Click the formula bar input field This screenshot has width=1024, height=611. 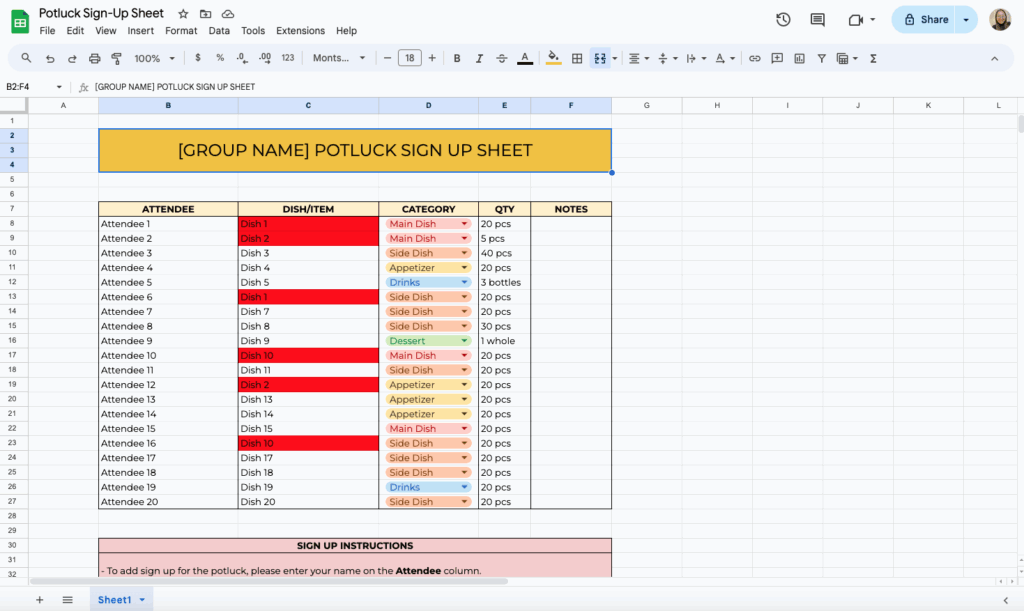(x=300, y=87)
